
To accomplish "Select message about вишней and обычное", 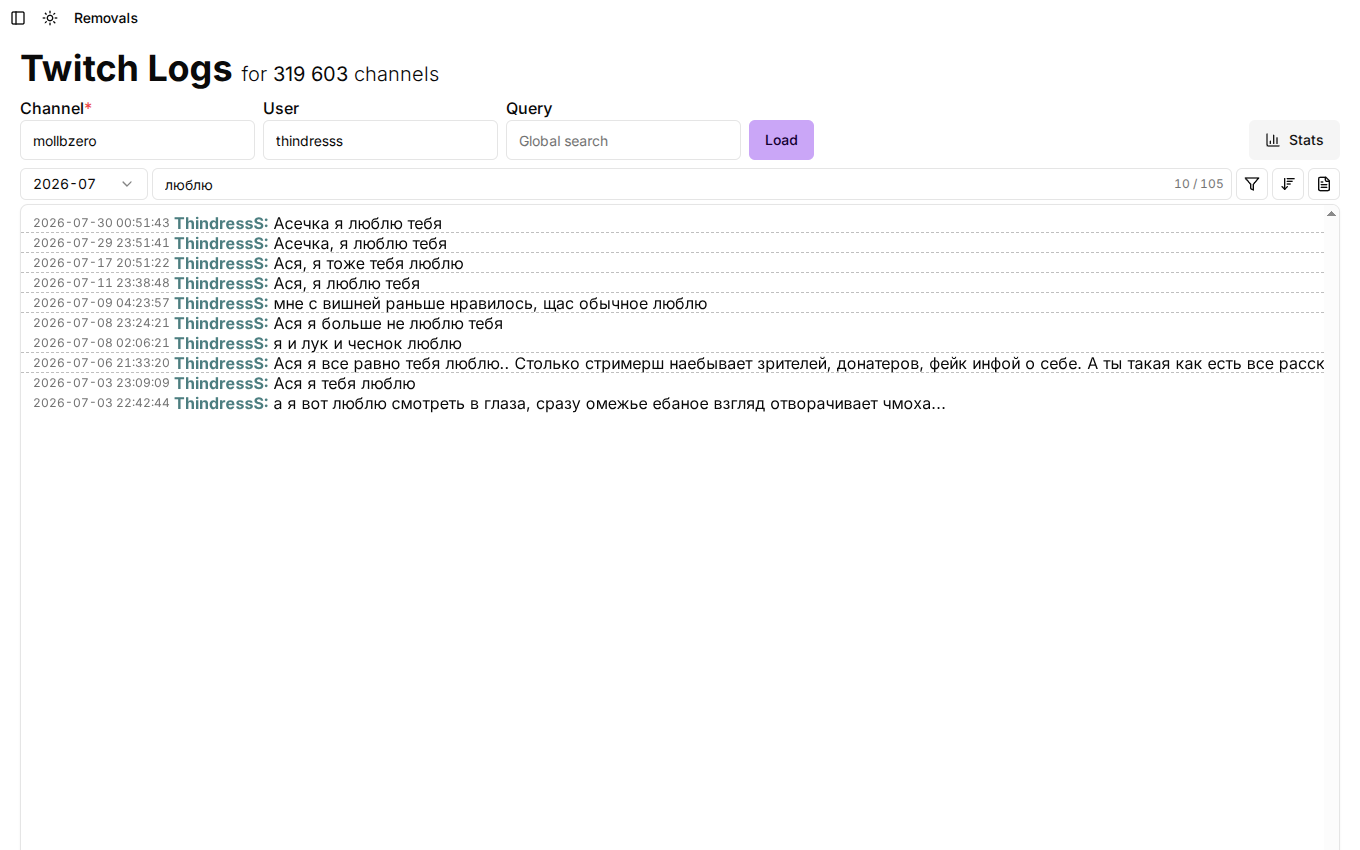I will (x=491, y=303).
